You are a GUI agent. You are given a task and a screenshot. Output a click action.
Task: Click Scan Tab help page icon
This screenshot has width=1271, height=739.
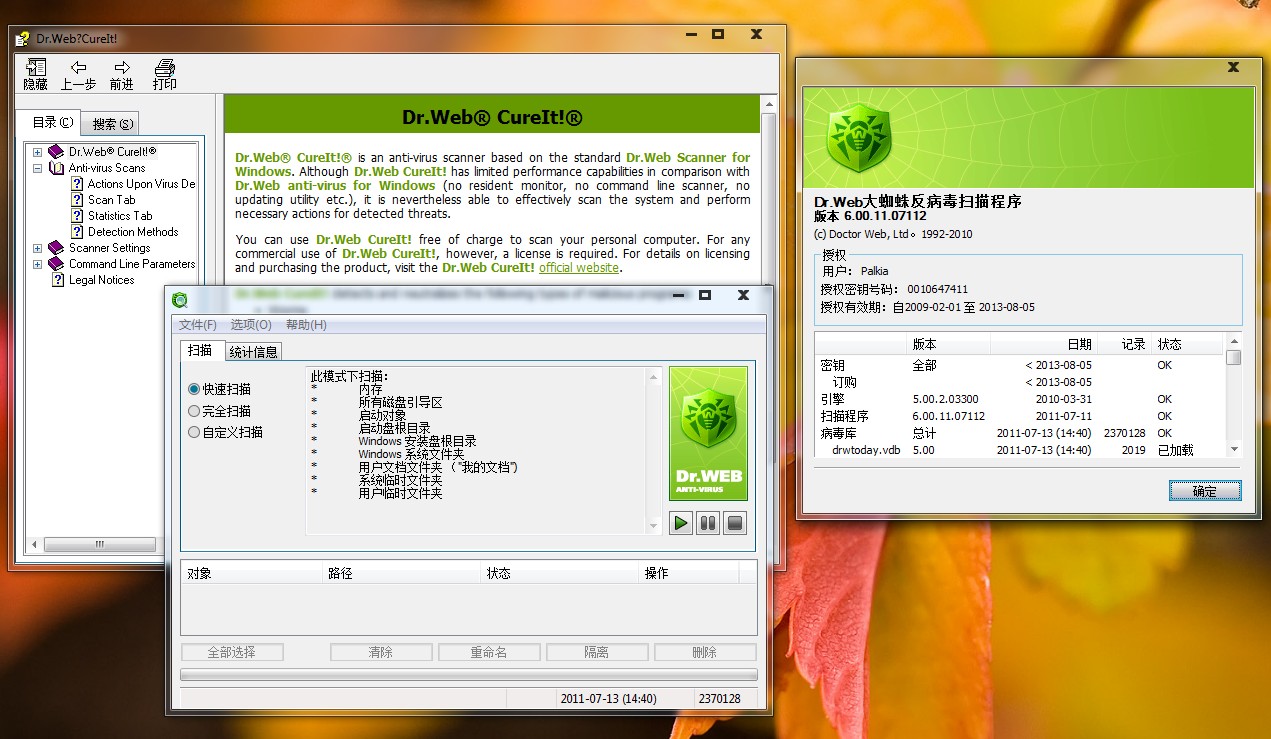point(77,200)
